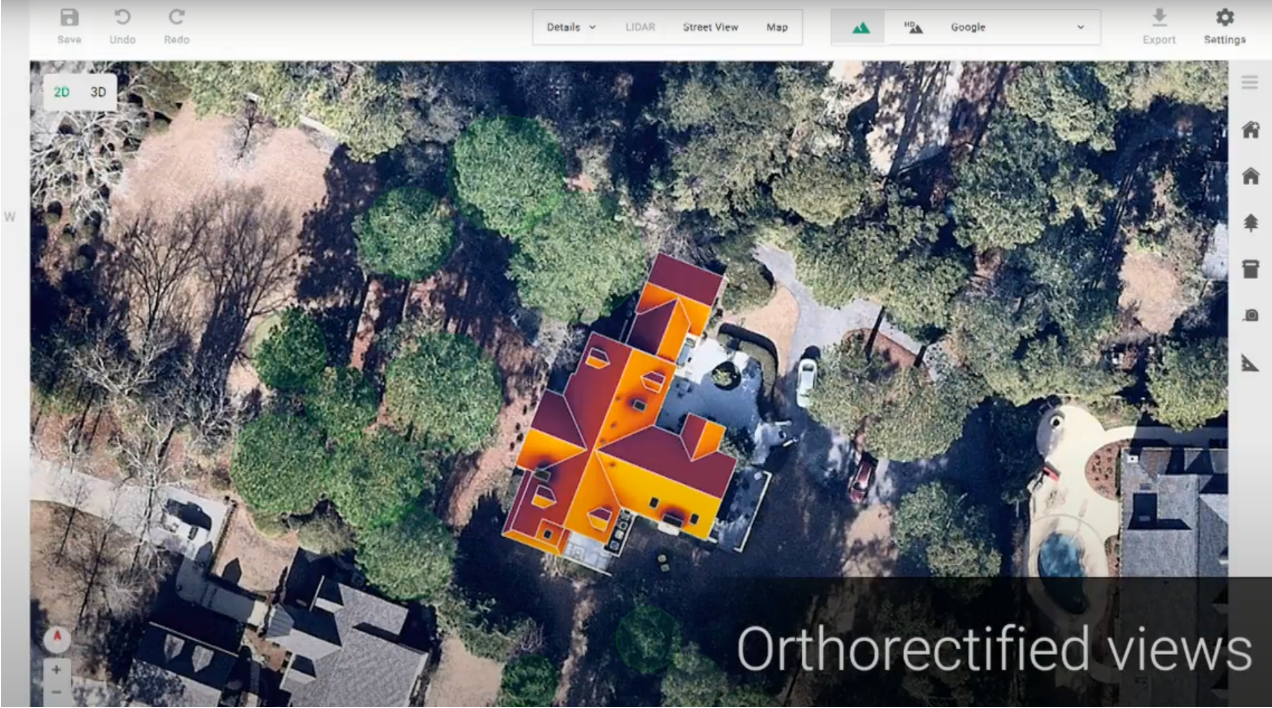Open the Street View tab
The width and height of the screenshot is (1272, 708).
pos(710,28)
